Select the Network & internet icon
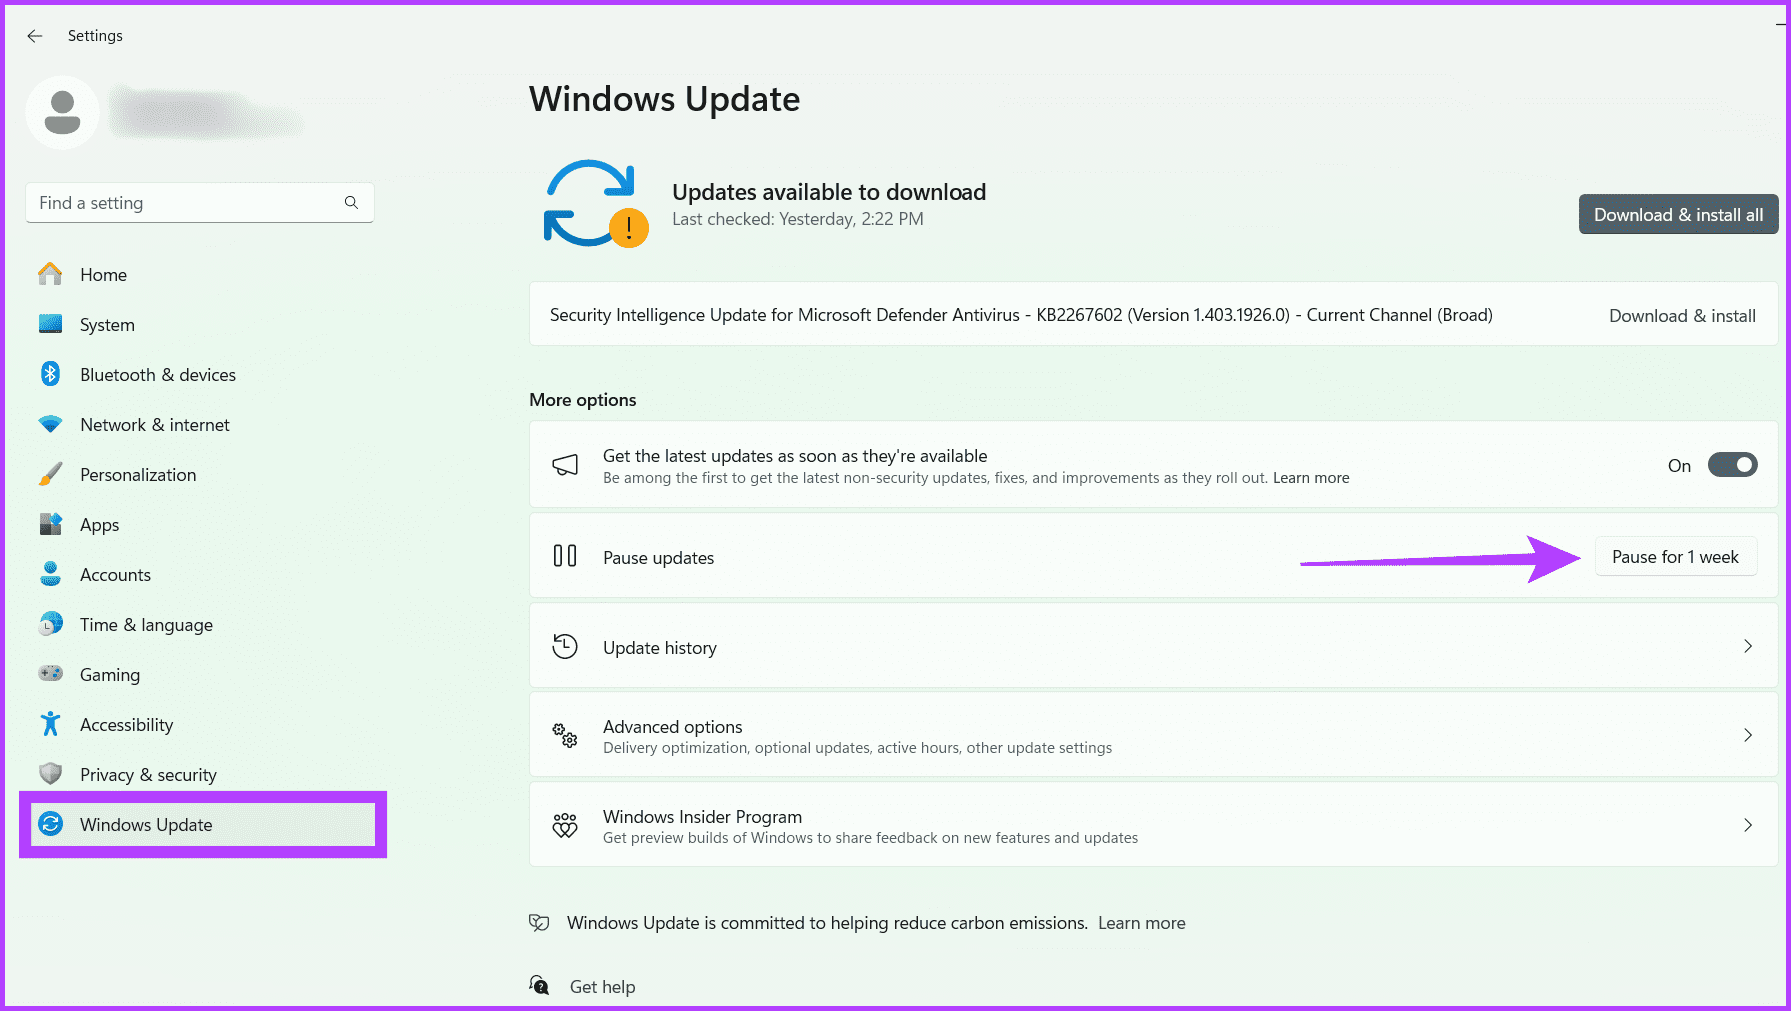1791x1011 pixels. [x=50, y=424]
